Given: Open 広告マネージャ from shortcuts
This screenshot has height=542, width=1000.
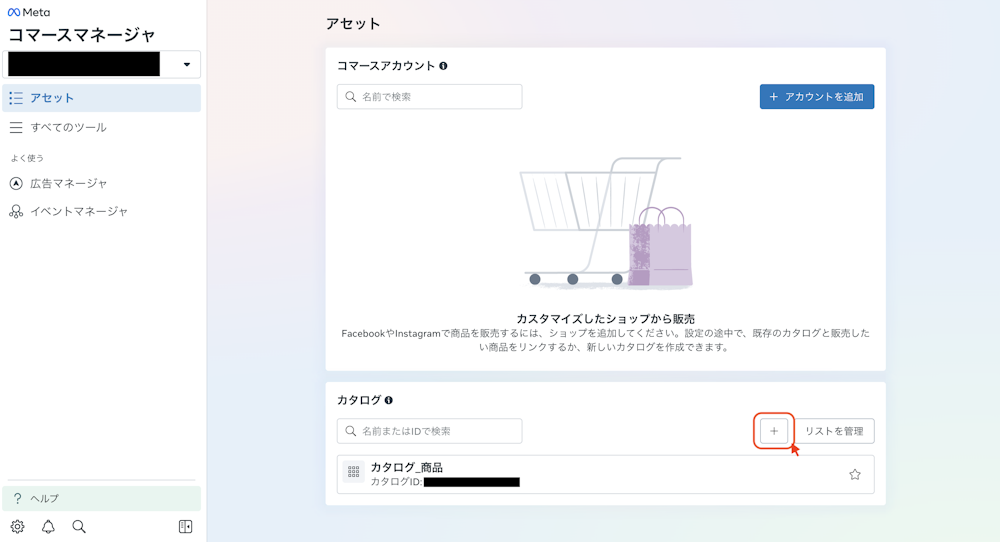Looking at the screenshot, I should (68, 183).
